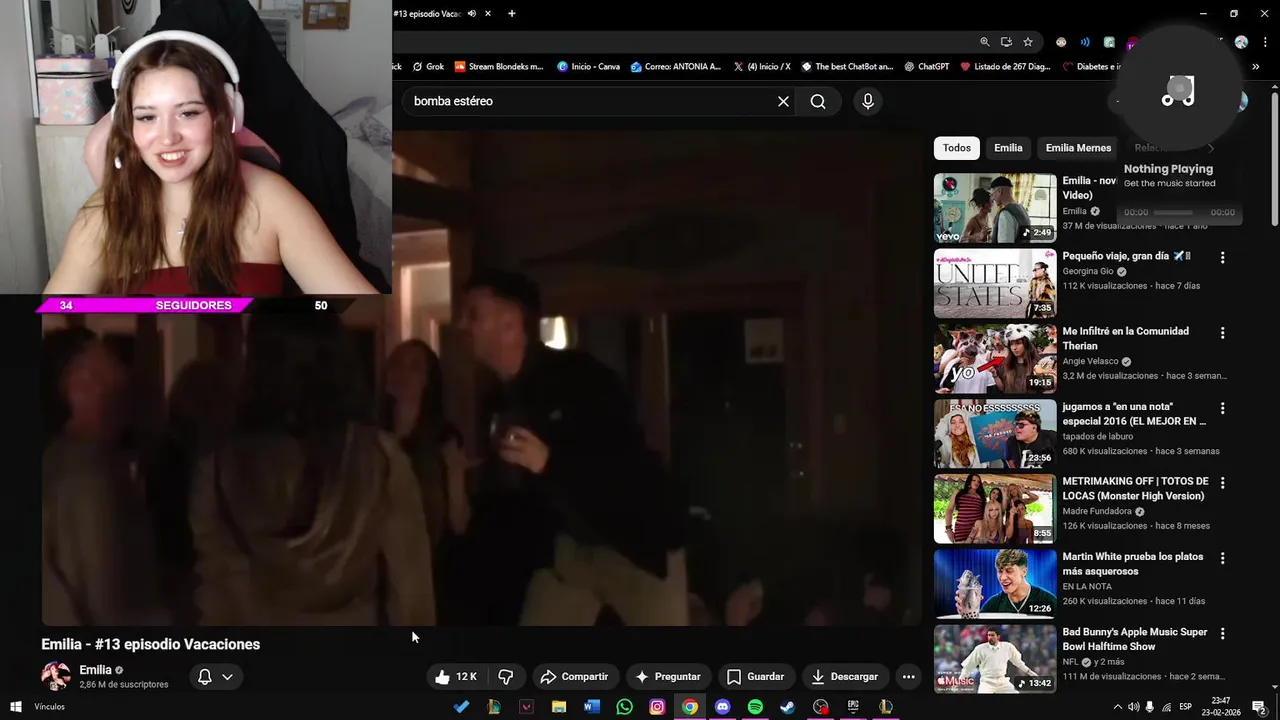The height and width of the screenshot is (720, 1280).
Task: Open Martin White prueba los platos title
Action: tap(1133, 564)
